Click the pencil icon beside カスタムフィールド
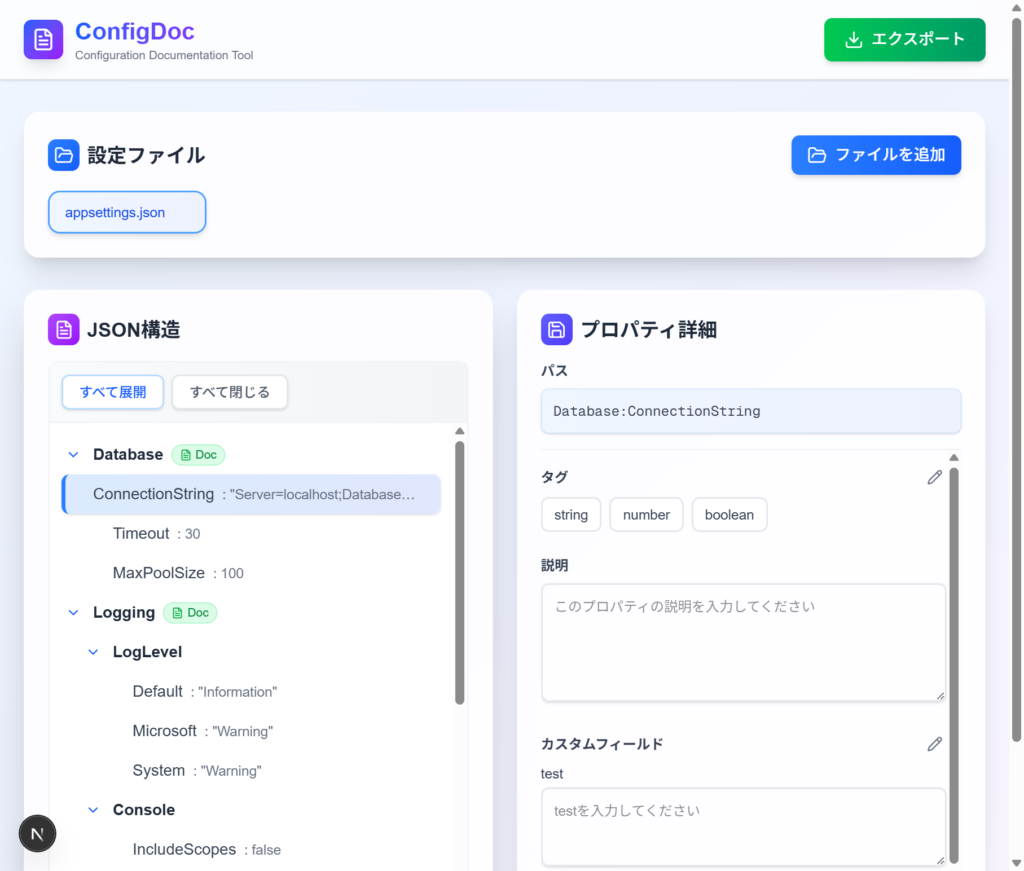 coord(934,743)
